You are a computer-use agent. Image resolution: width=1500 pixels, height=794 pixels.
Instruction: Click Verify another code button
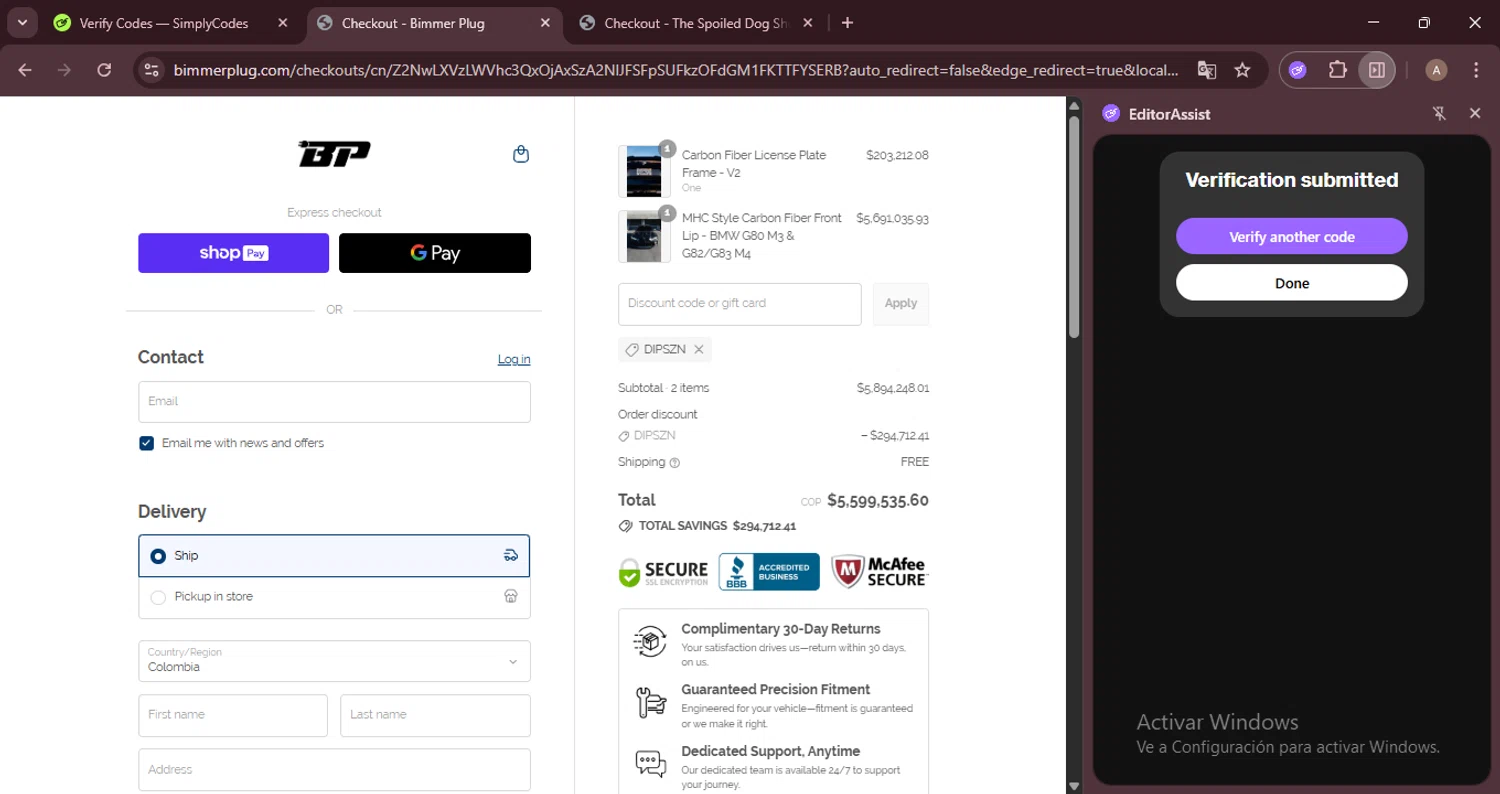[1291, 237]
